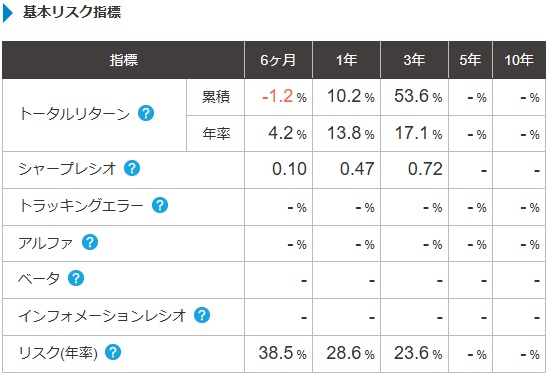Open help for インフォメーションレシオ
This screenshot has height=375, width=547.
[202, 315]
